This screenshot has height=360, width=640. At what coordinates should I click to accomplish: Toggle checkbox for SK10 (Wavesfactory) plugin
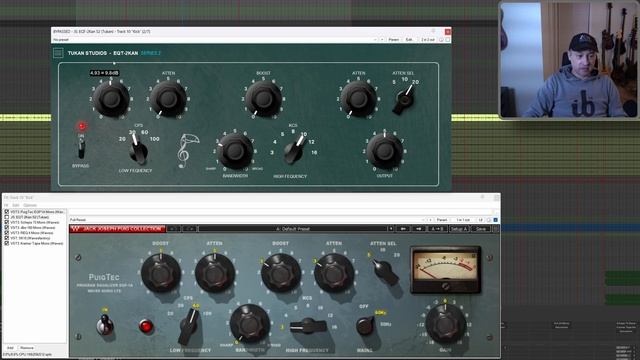point(7,238)
